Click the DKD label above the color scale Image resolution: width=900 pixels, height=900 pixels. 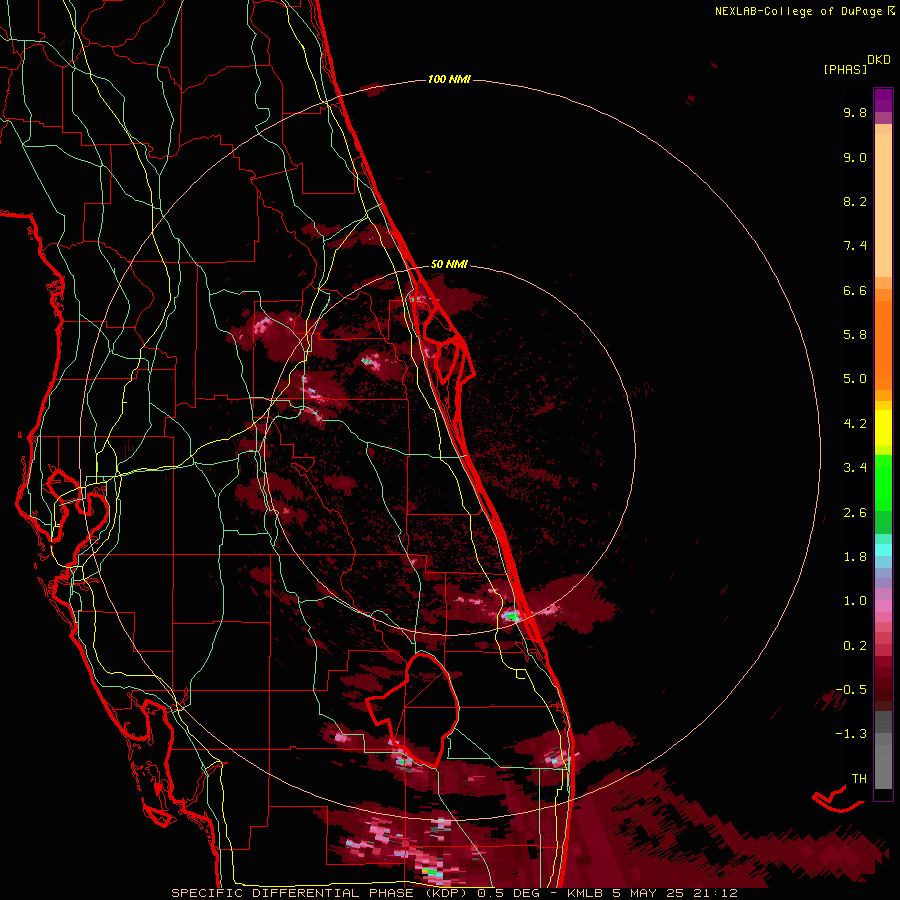pyautogui.click(x=879, y=60)
